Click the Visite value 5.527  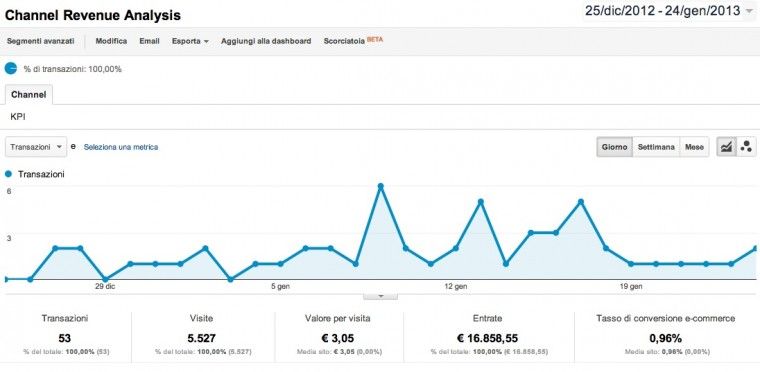coord(202,338)
